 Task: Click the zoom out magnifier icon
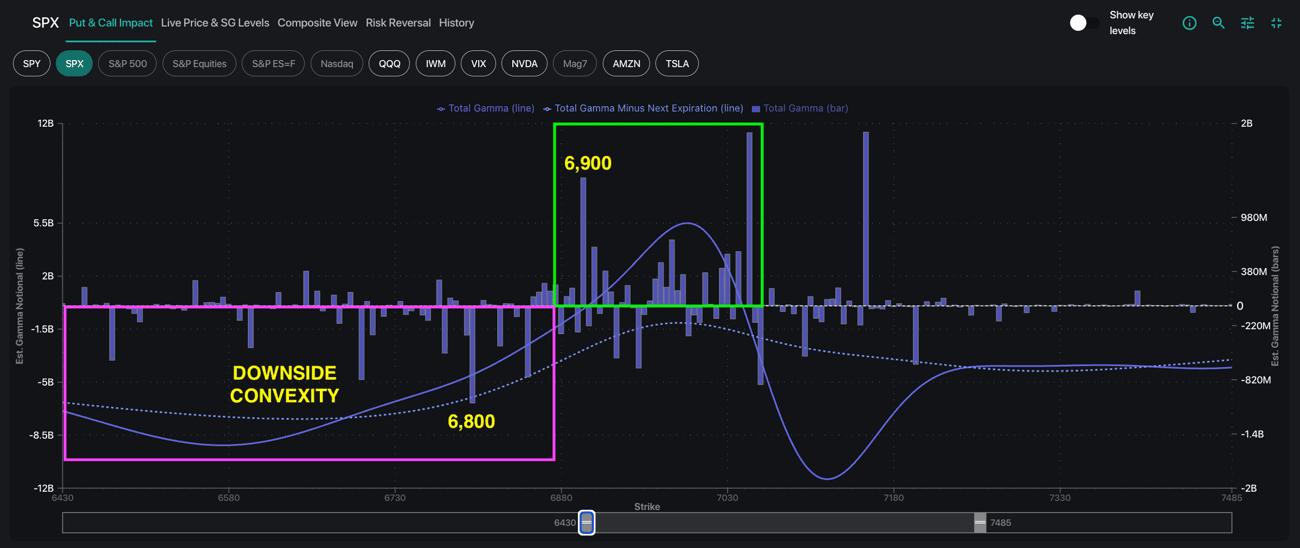pyautogui.click(x=1218, y=23)
